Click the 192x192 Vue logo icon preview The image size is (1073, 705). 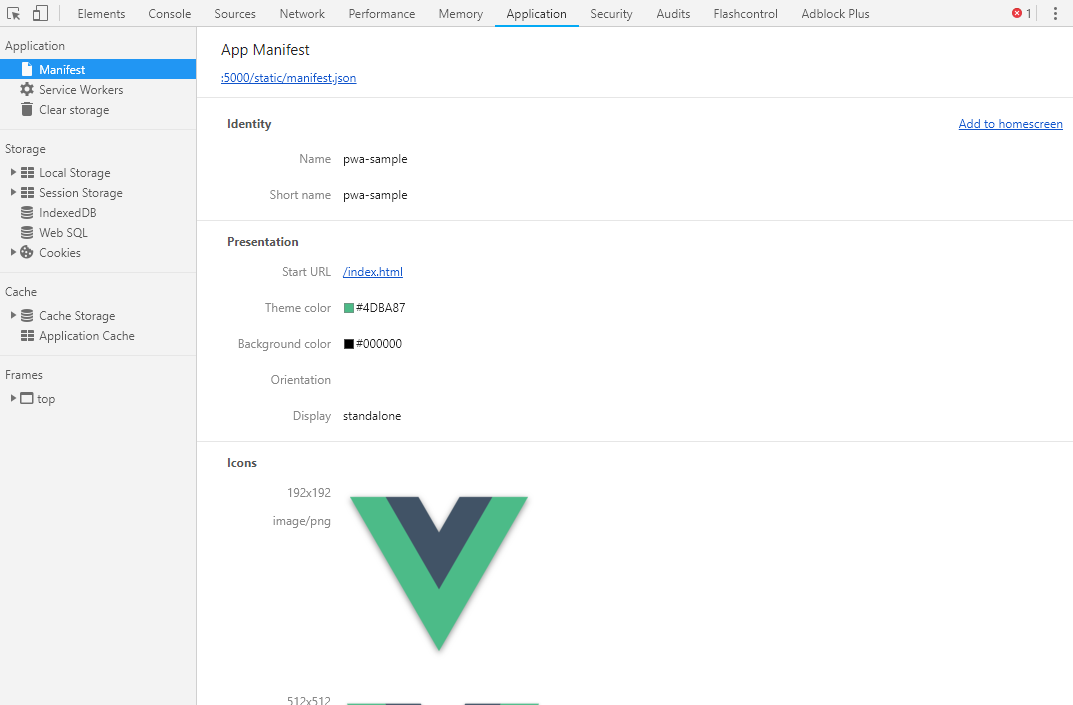(439, 574)
